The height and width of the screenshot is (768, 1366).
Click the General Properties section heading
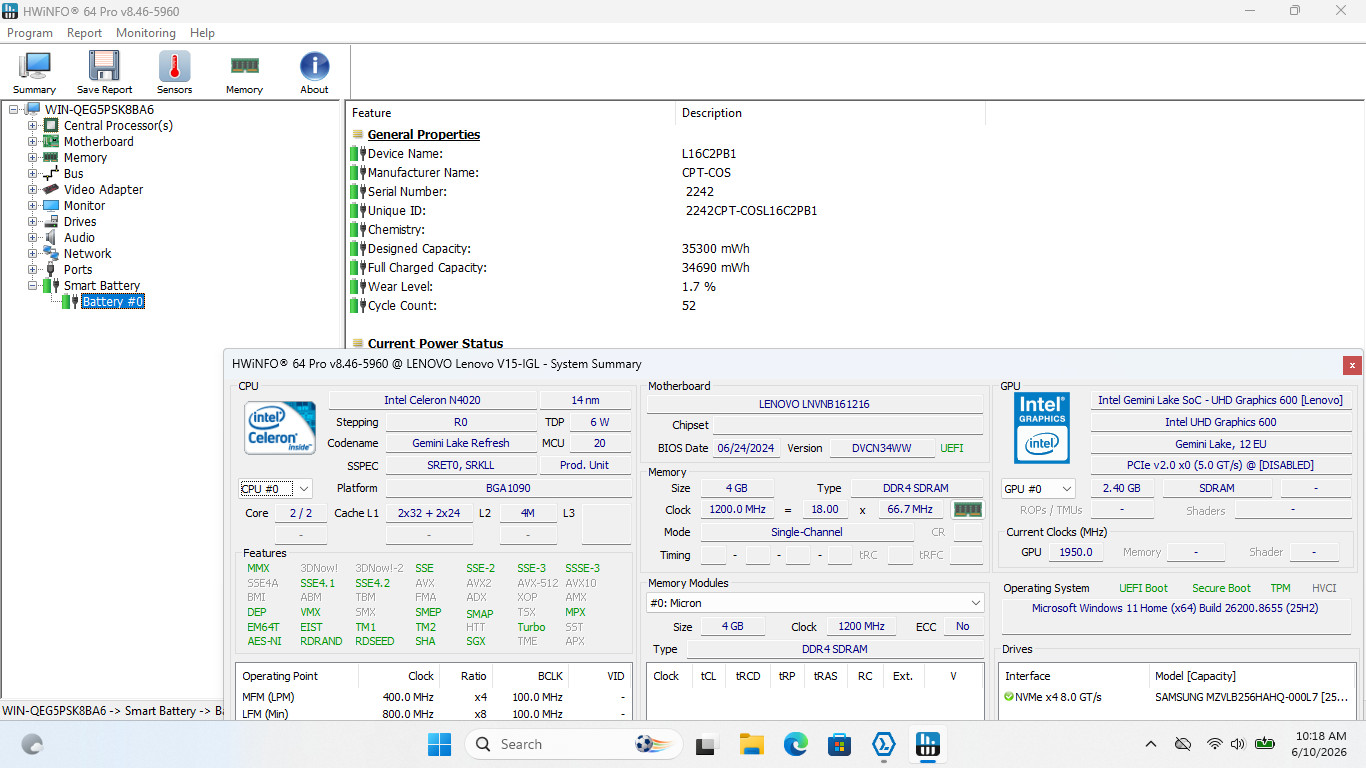[424, 135]
